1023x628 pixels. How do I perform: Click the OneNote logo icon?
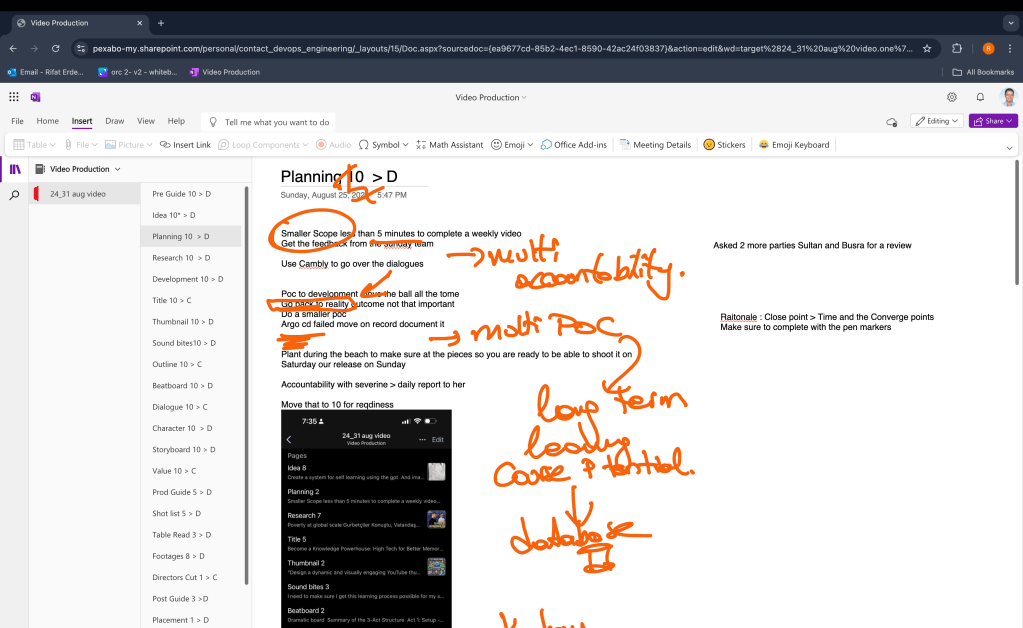[35, 97]
